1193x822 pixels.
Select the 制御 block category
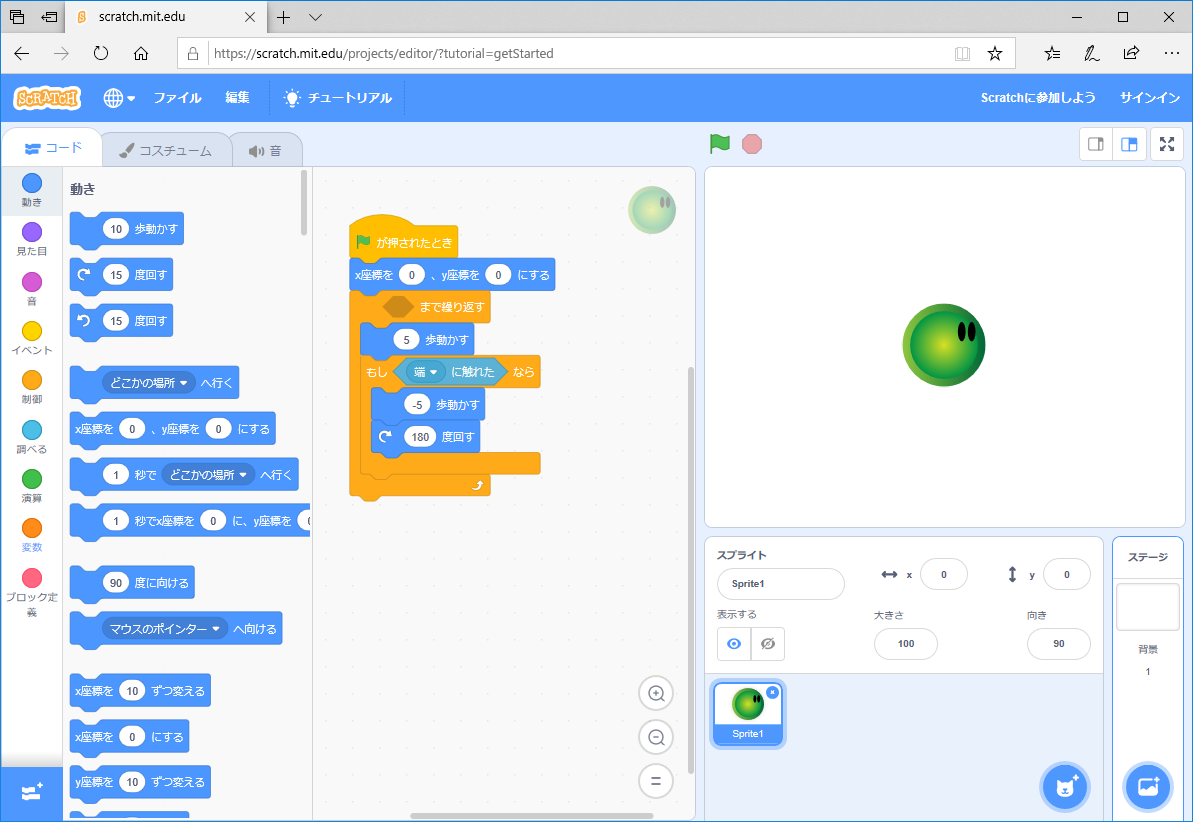[x=32, y=387]
